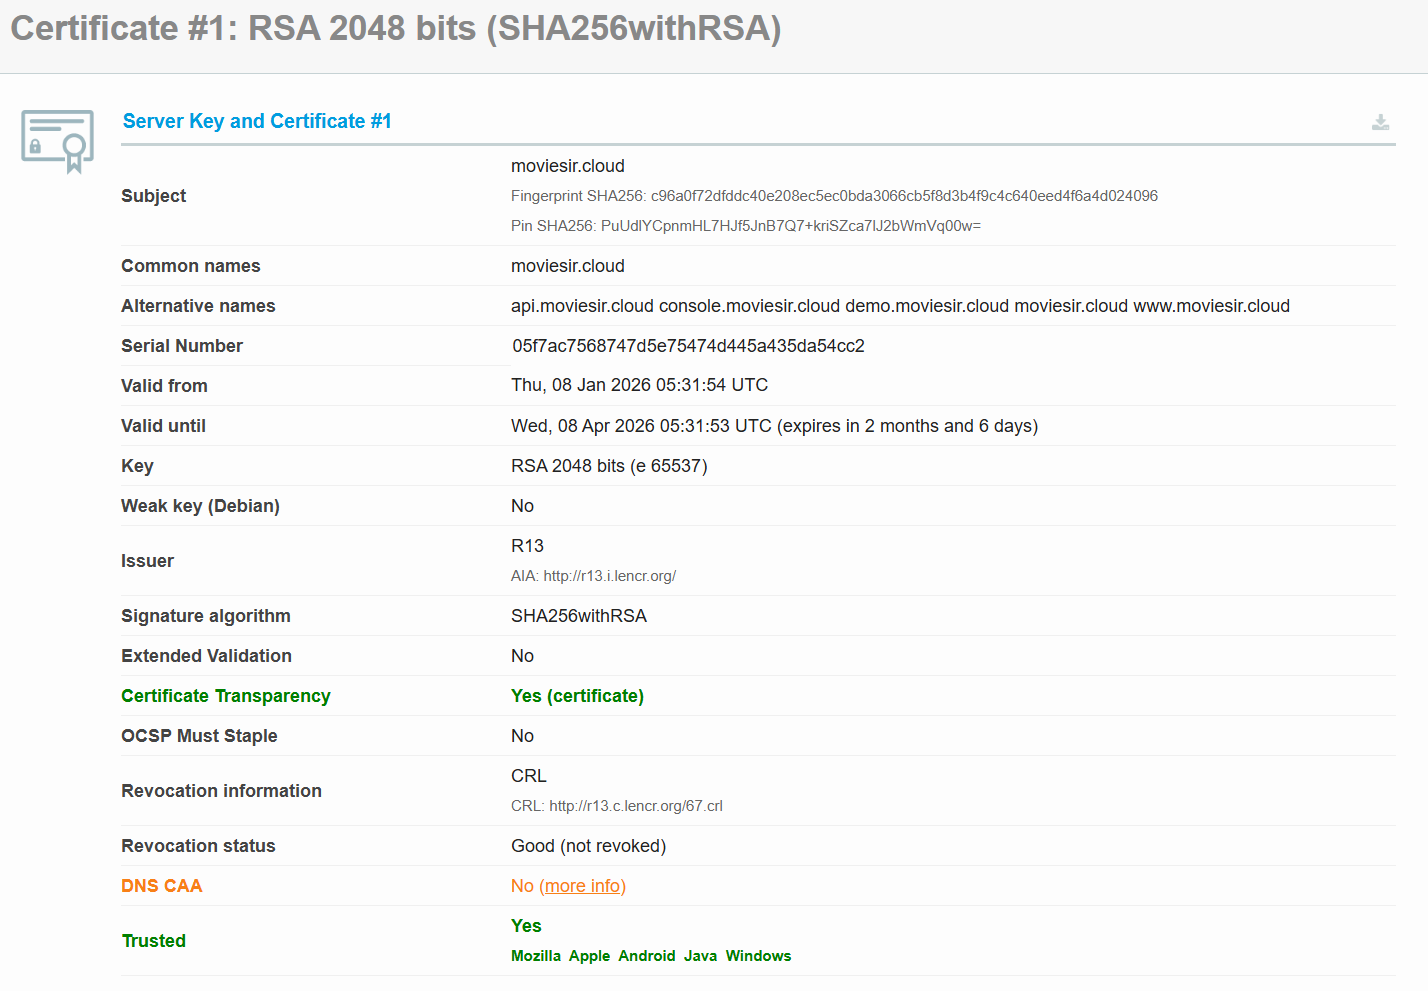Click the Fingerprint SHA256 hash value
Screen dimensions: 1428x991
click(x=903, y=196)
